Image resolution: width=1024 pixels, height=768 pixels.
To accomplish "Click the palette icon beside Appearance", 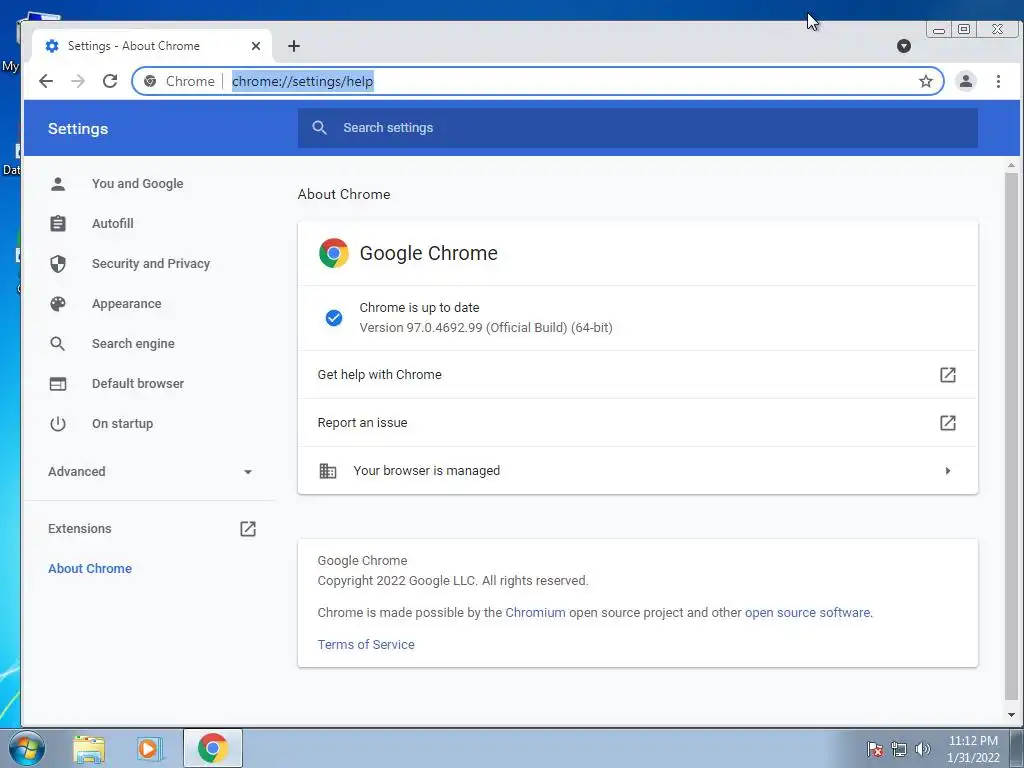I will click(x=57, y=304).
